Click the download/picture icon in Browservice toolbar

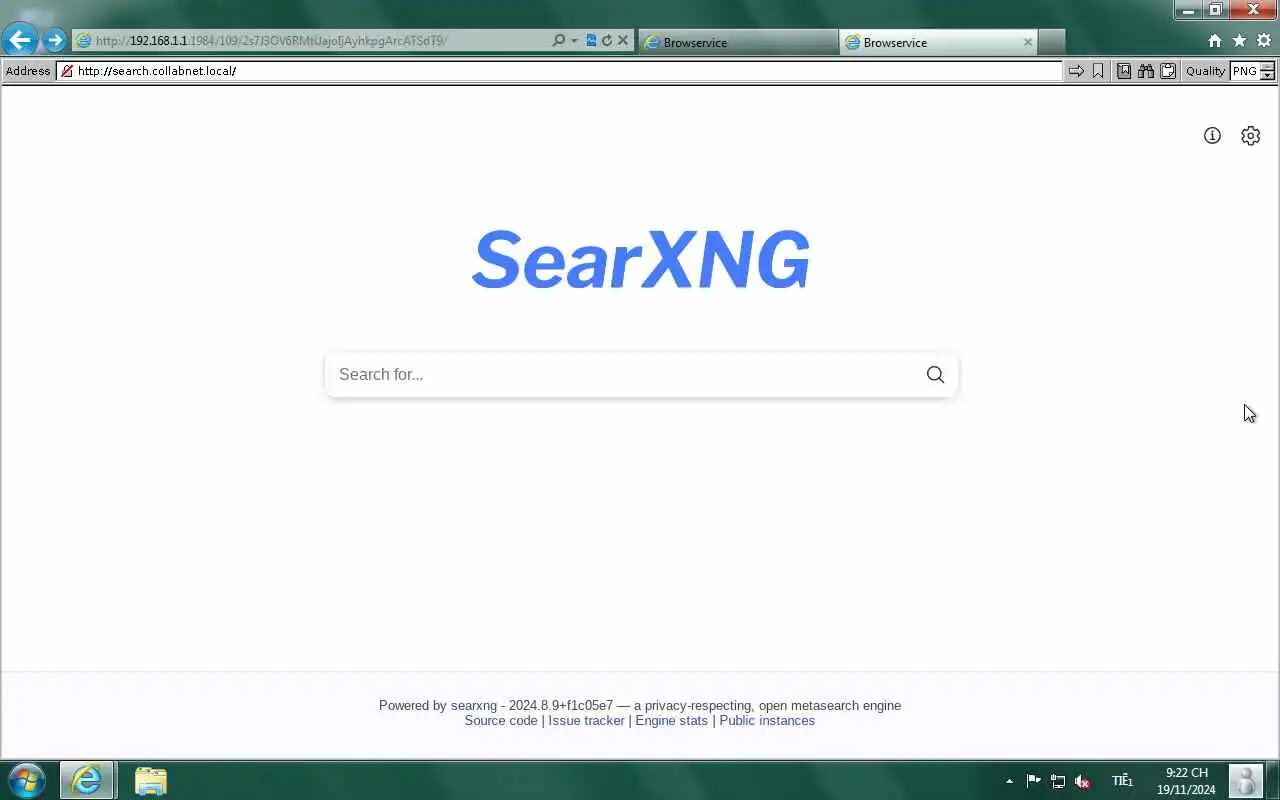coord(1124,71)
